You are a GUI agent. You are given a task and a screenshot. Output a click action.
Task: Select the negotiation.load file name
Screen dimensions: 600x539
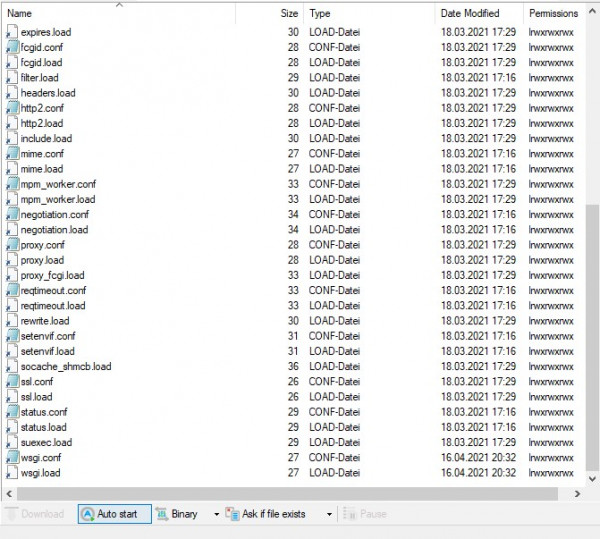54,230
